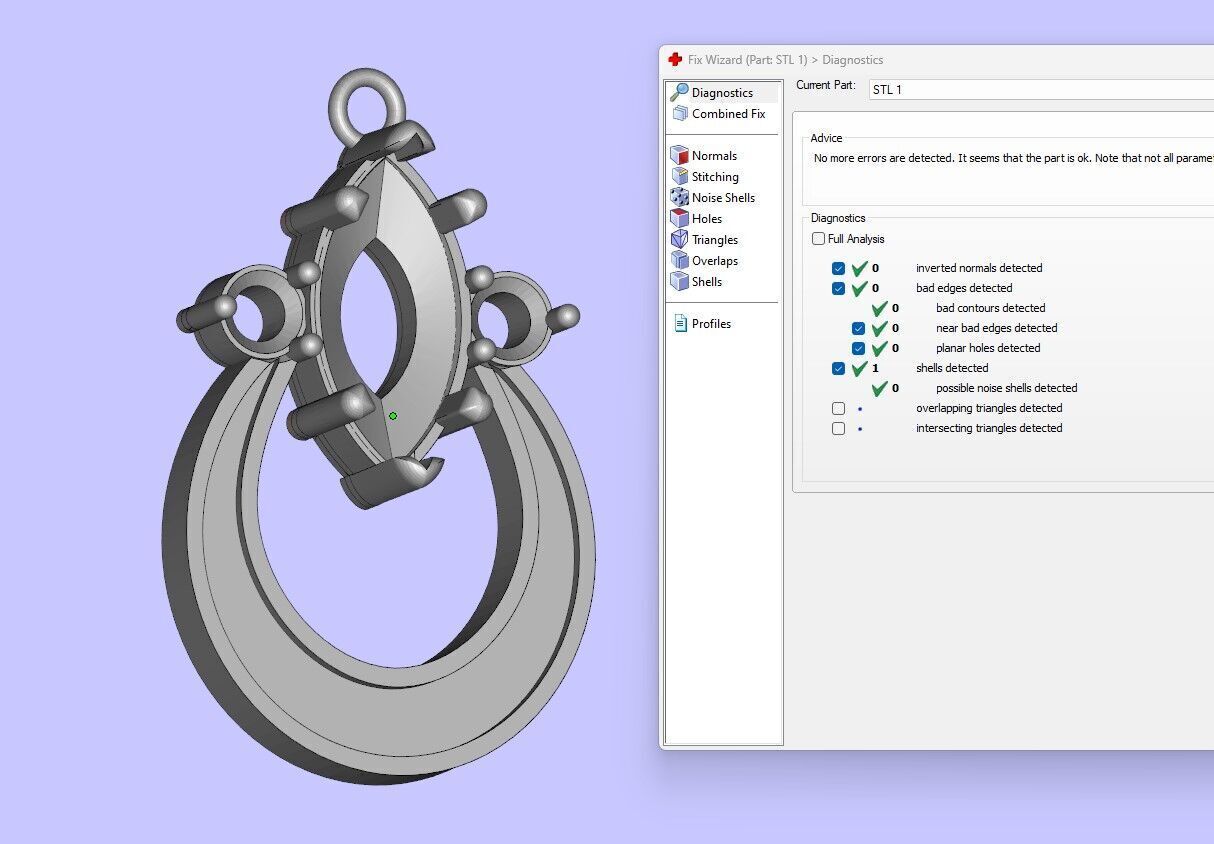Enable the Full Analysis checkbox

818,239
